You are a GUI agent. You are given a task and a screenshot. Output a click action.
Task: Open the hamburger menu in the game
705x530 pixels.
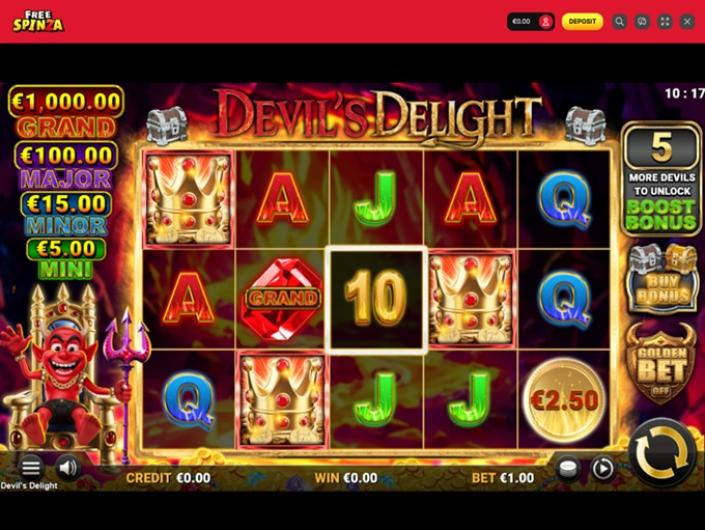tap(31, 467)
